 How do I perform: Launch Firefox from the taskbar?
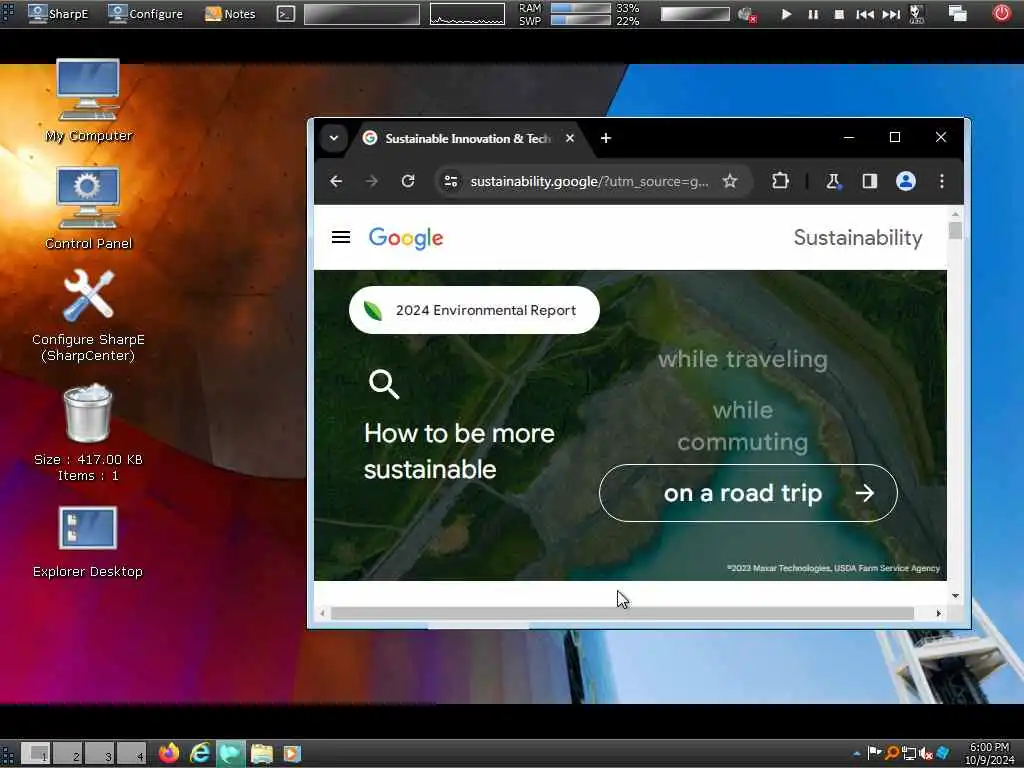click(x=168, y=754)
